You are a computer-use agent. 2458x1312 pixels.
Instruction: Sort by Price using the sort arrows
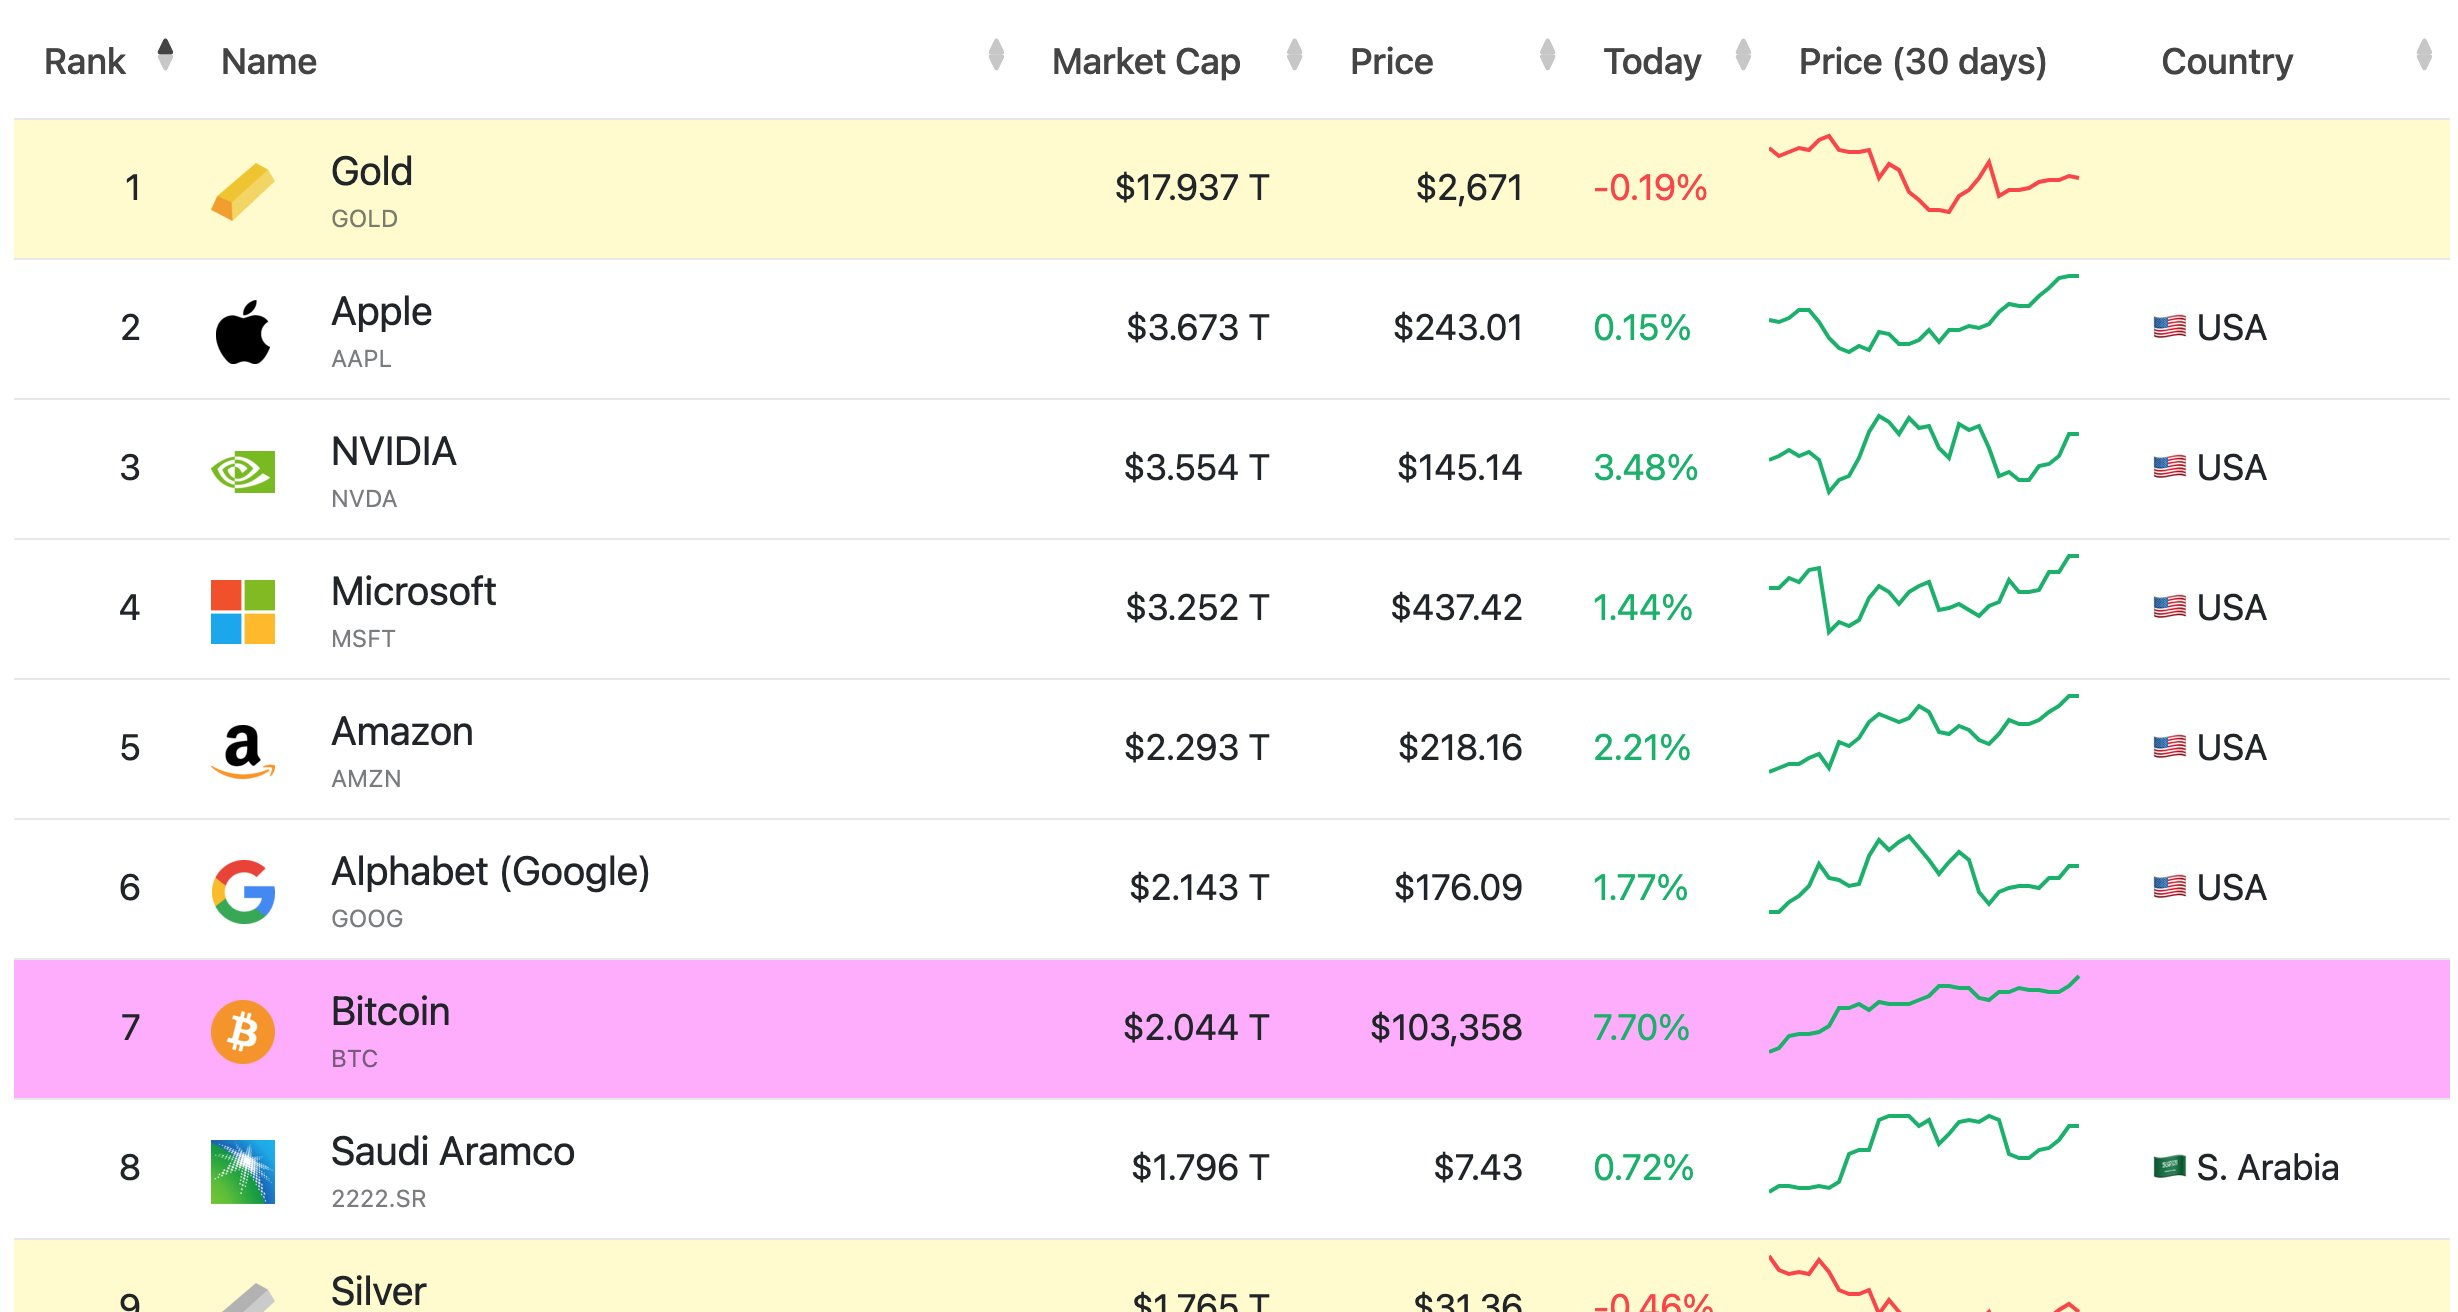click(x=1548, y=55)
